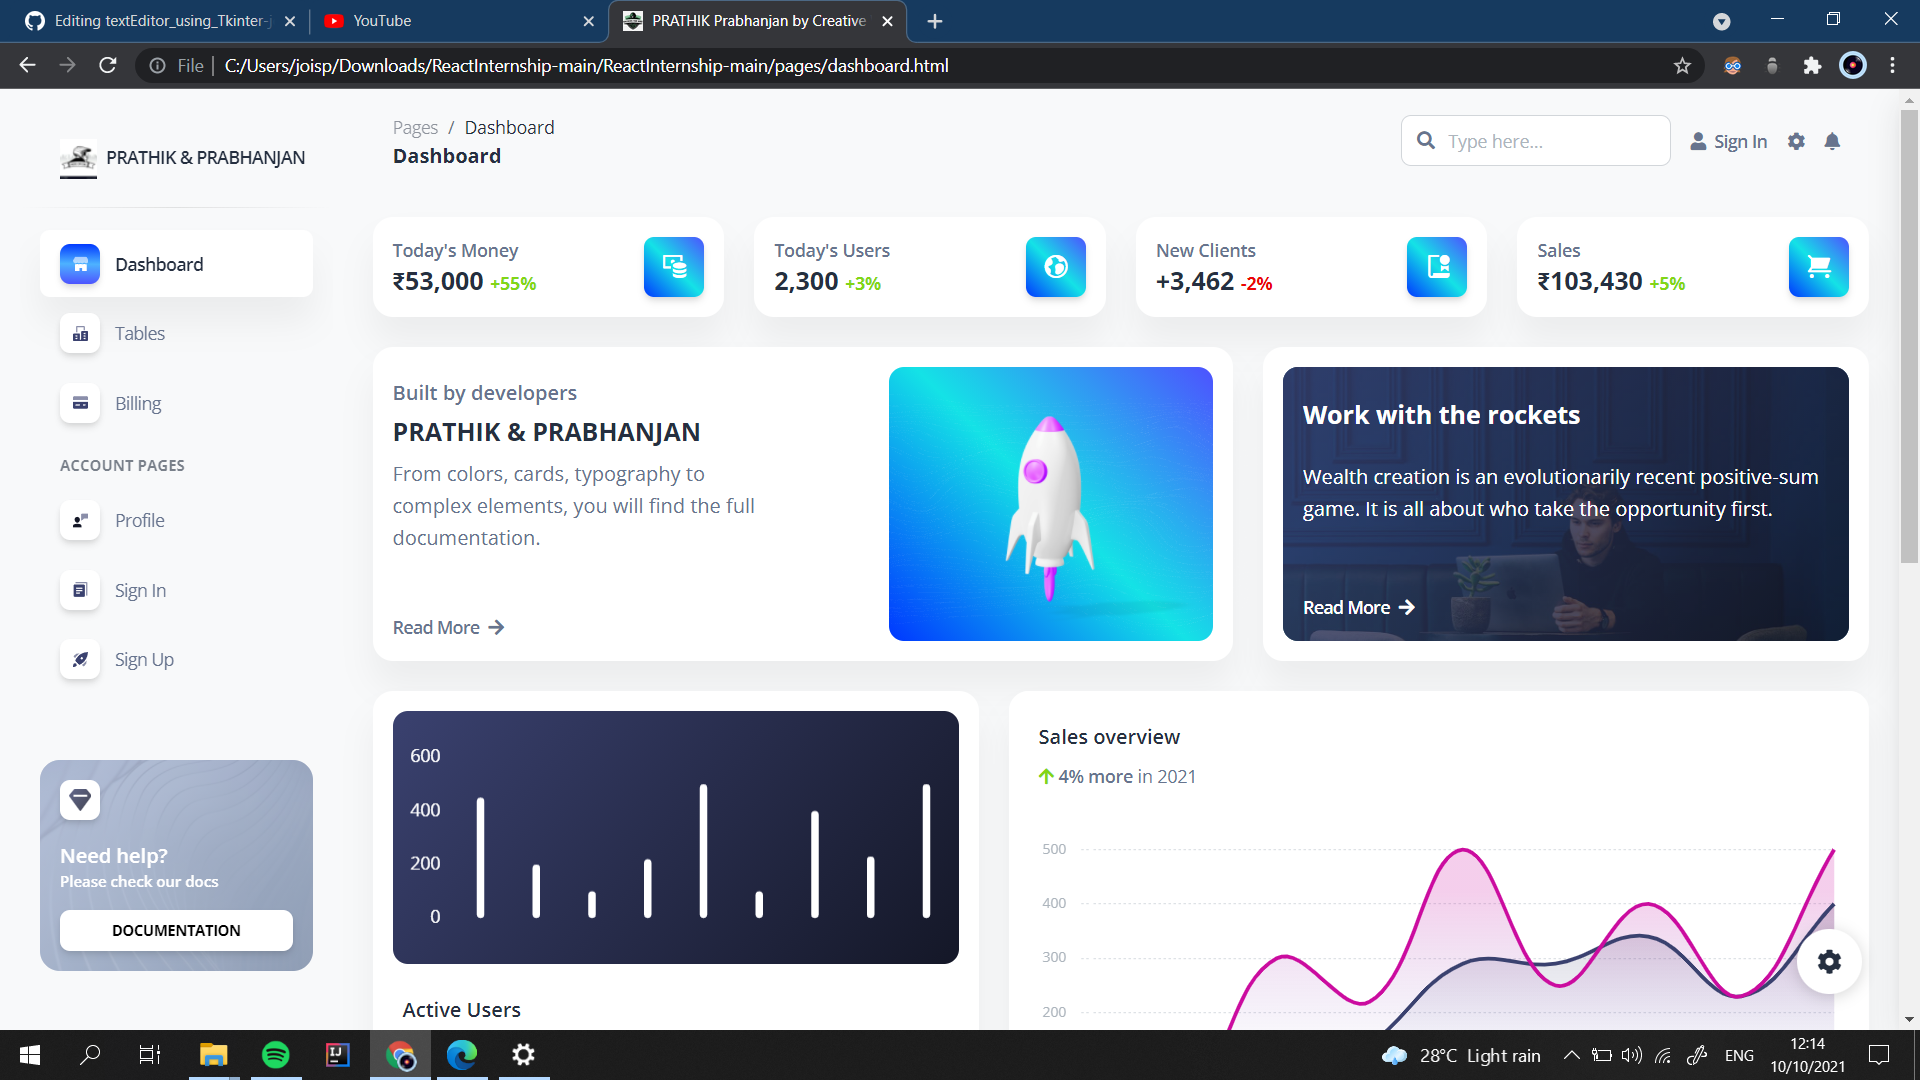The width and height of the screenshot is (1920, 1080).
Task: Click the Today's Users globe icon
Action: [1056, 267]
